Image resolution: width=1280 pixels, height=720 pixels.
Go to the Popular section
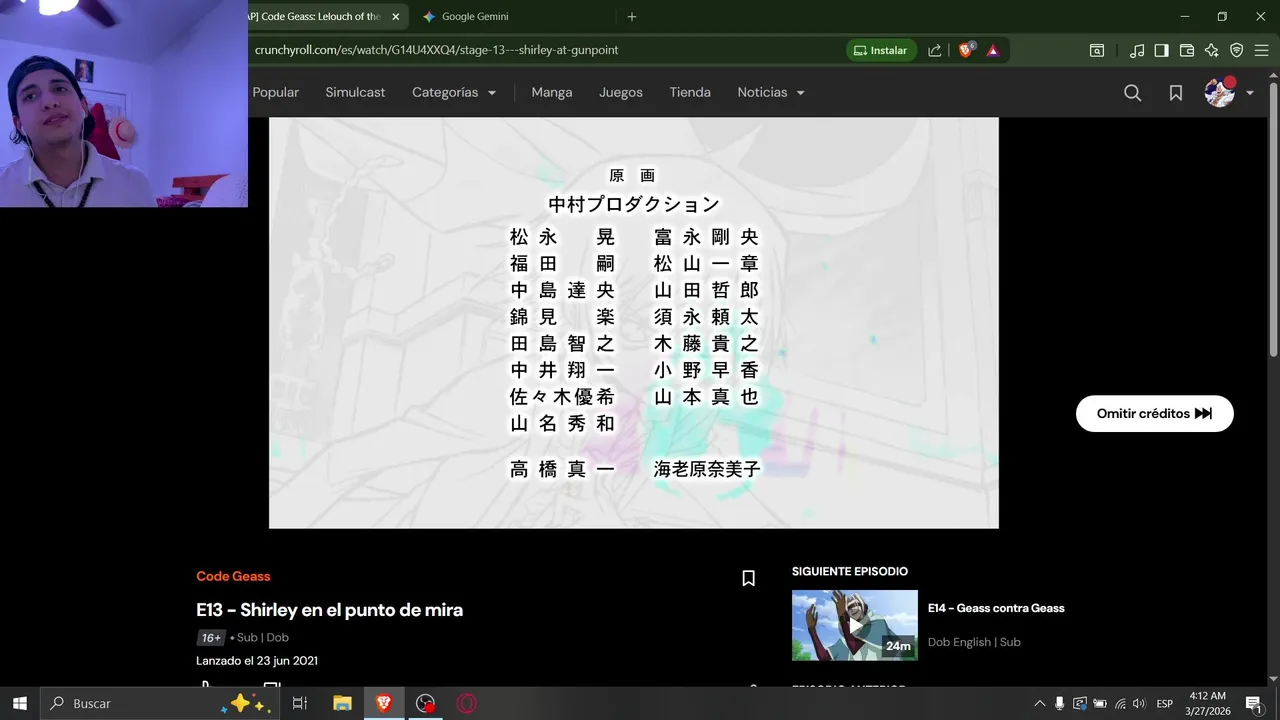(x=275, y=92)
